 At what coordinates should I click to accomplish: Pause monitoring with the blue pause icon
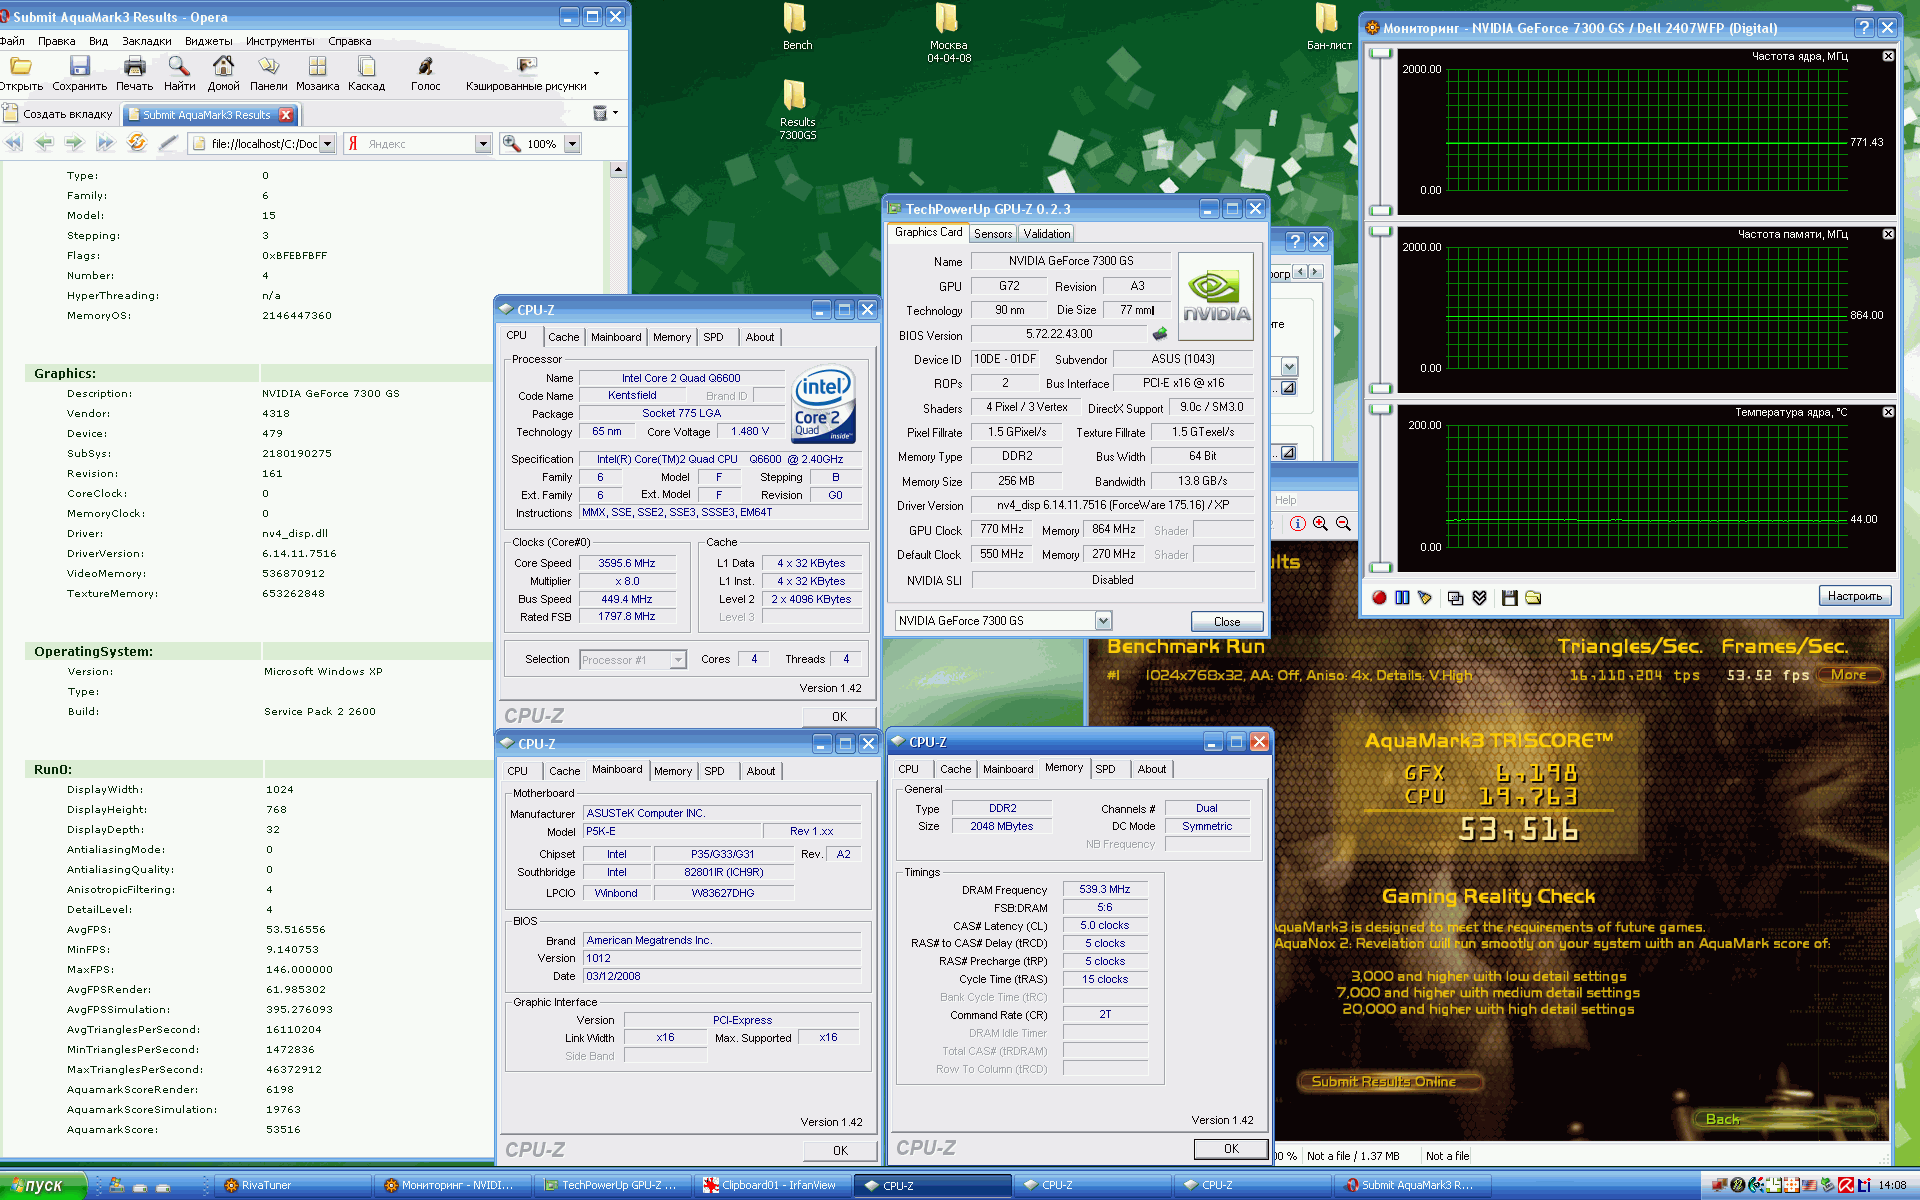pyautogui.click(x=1402, y=597)
